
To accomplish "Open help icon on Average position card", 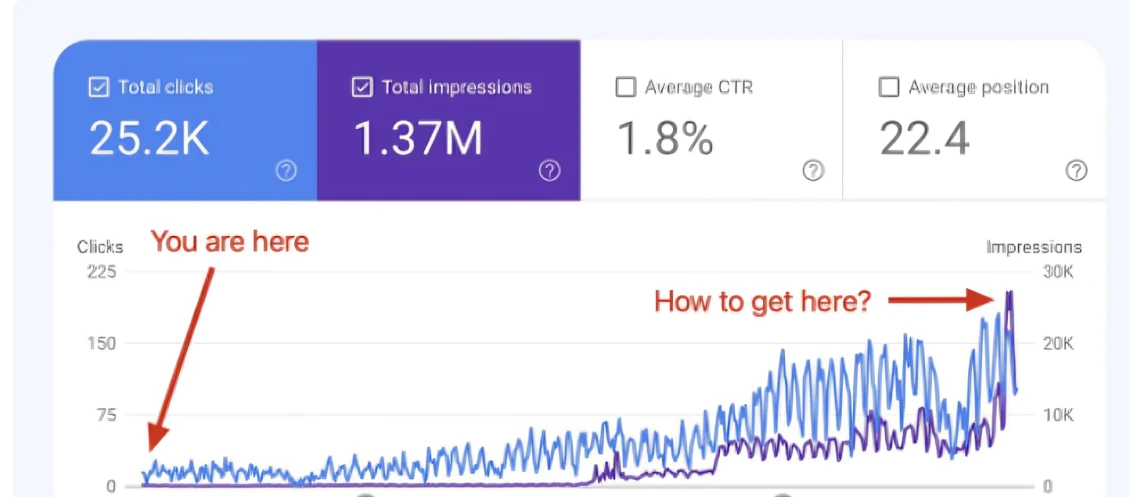I will pos(1077,171).
